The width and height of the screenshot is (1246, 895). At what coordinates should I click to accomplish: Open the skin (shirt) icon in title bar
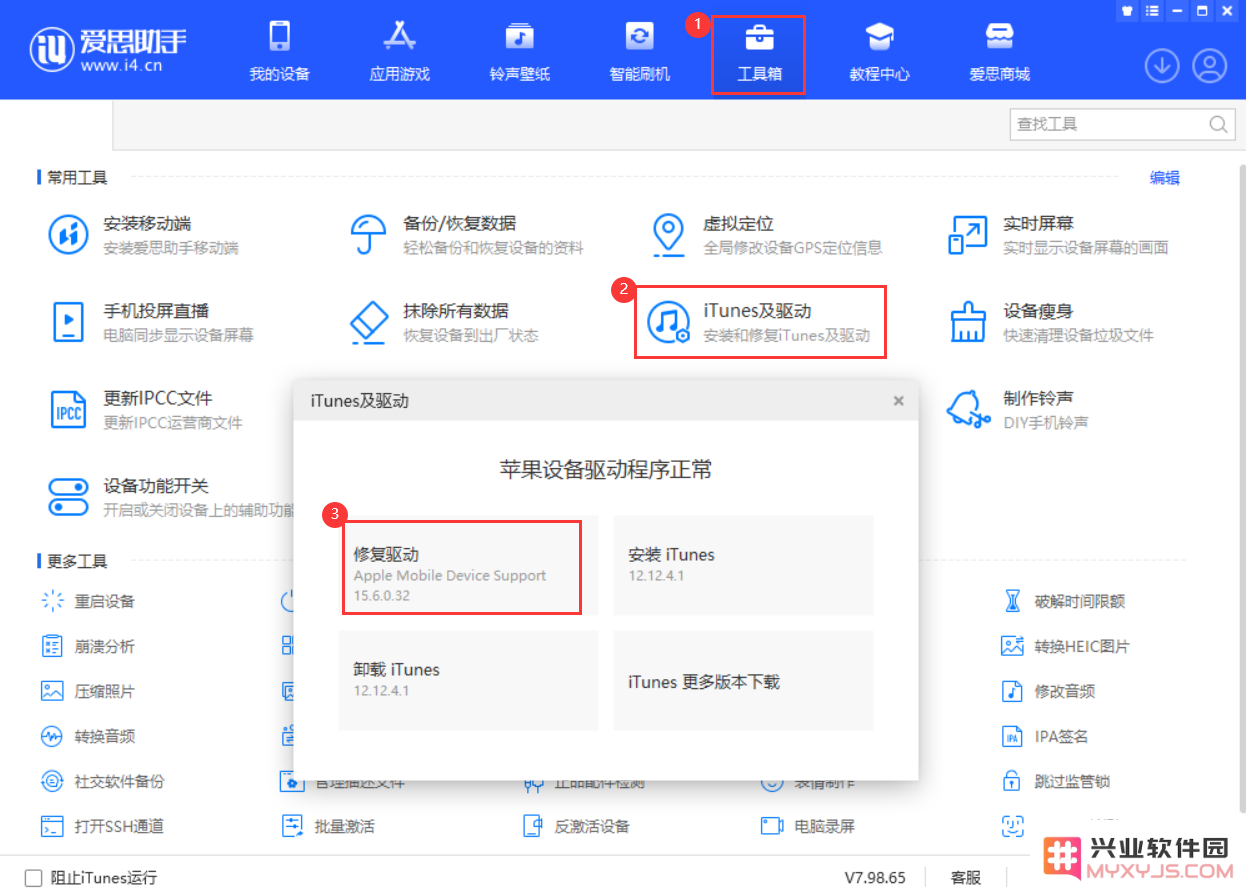1127,10
